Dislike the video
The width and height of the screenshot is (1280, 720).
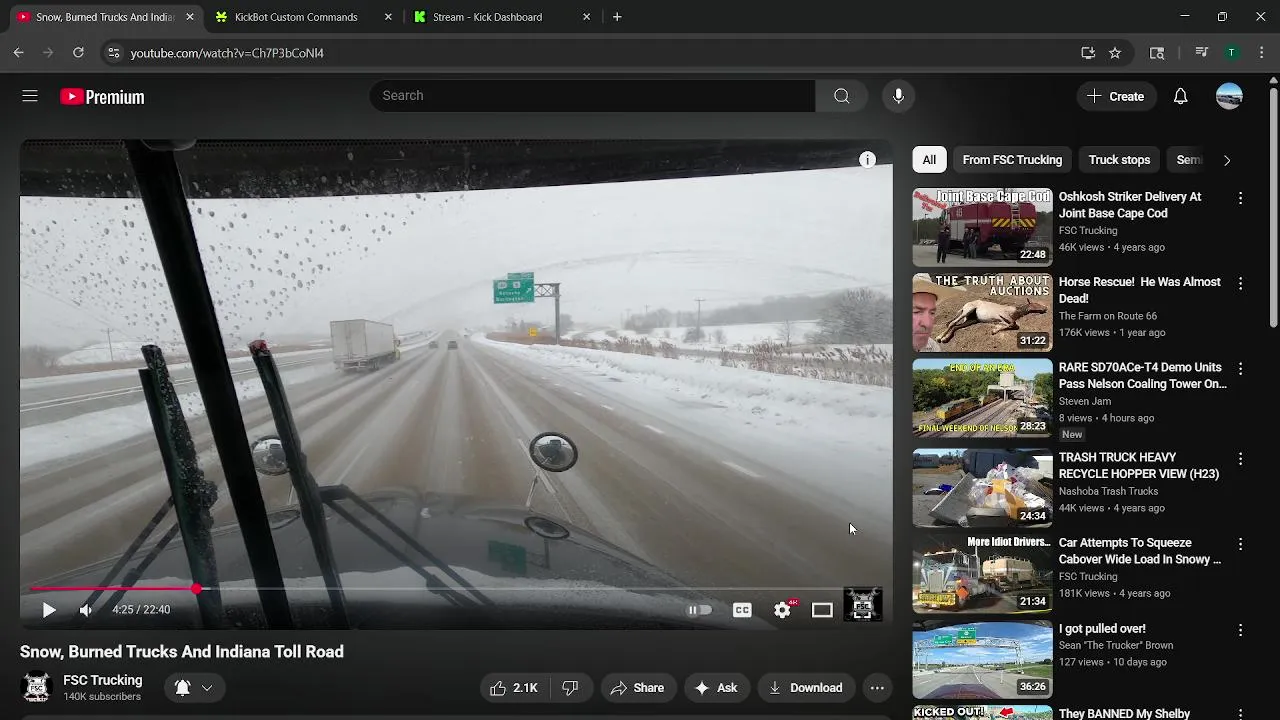coord(570,688)
